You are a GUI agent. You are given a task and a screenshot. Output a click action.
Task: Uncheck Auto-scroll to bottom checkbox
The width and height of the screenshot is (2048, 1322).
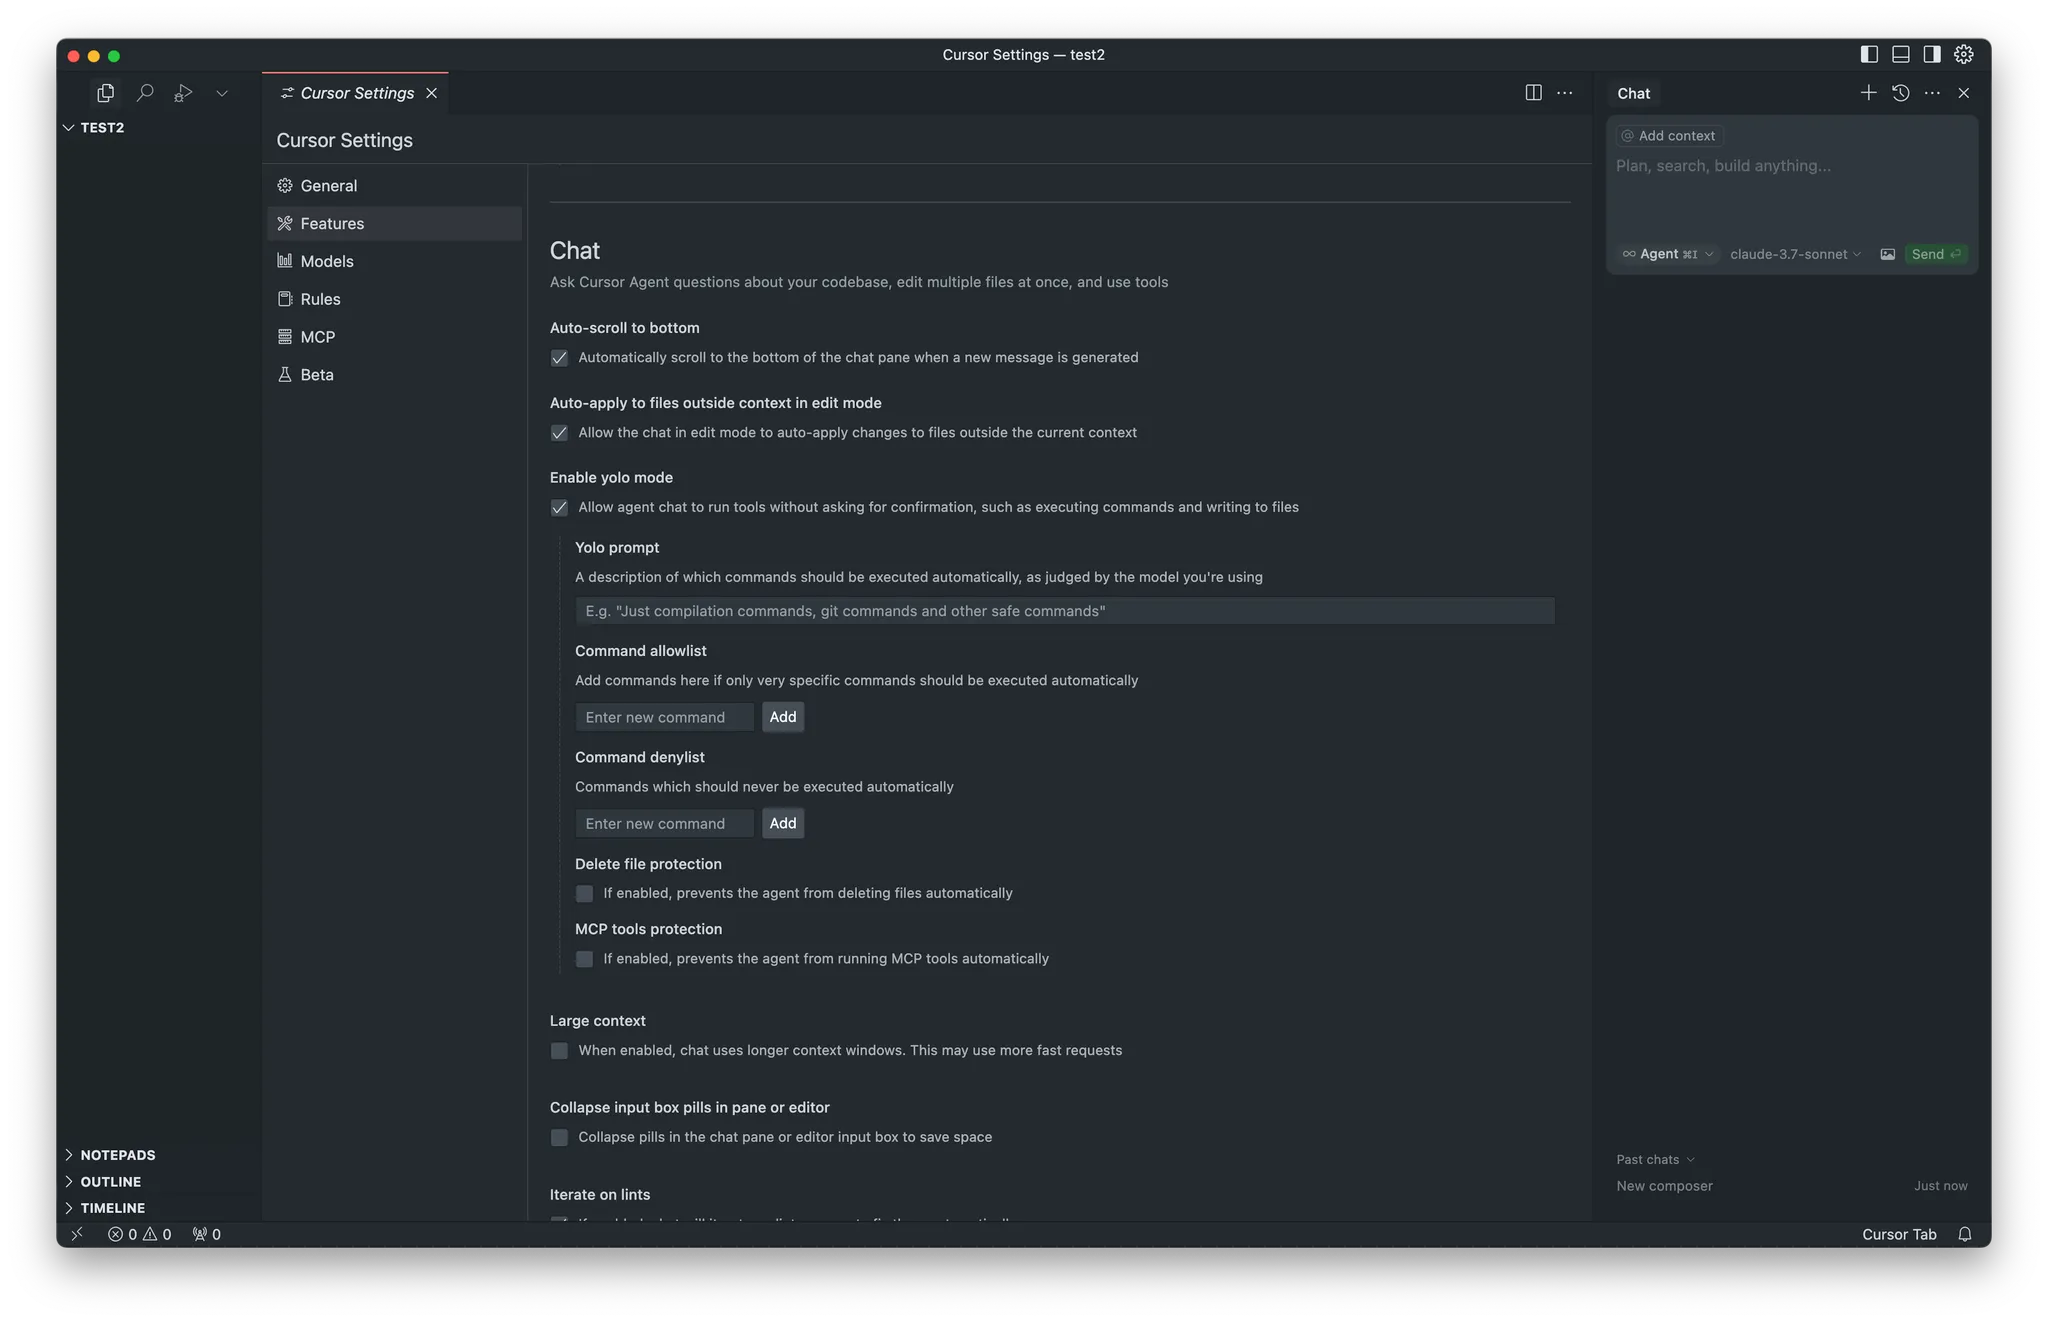click(559, 358)
